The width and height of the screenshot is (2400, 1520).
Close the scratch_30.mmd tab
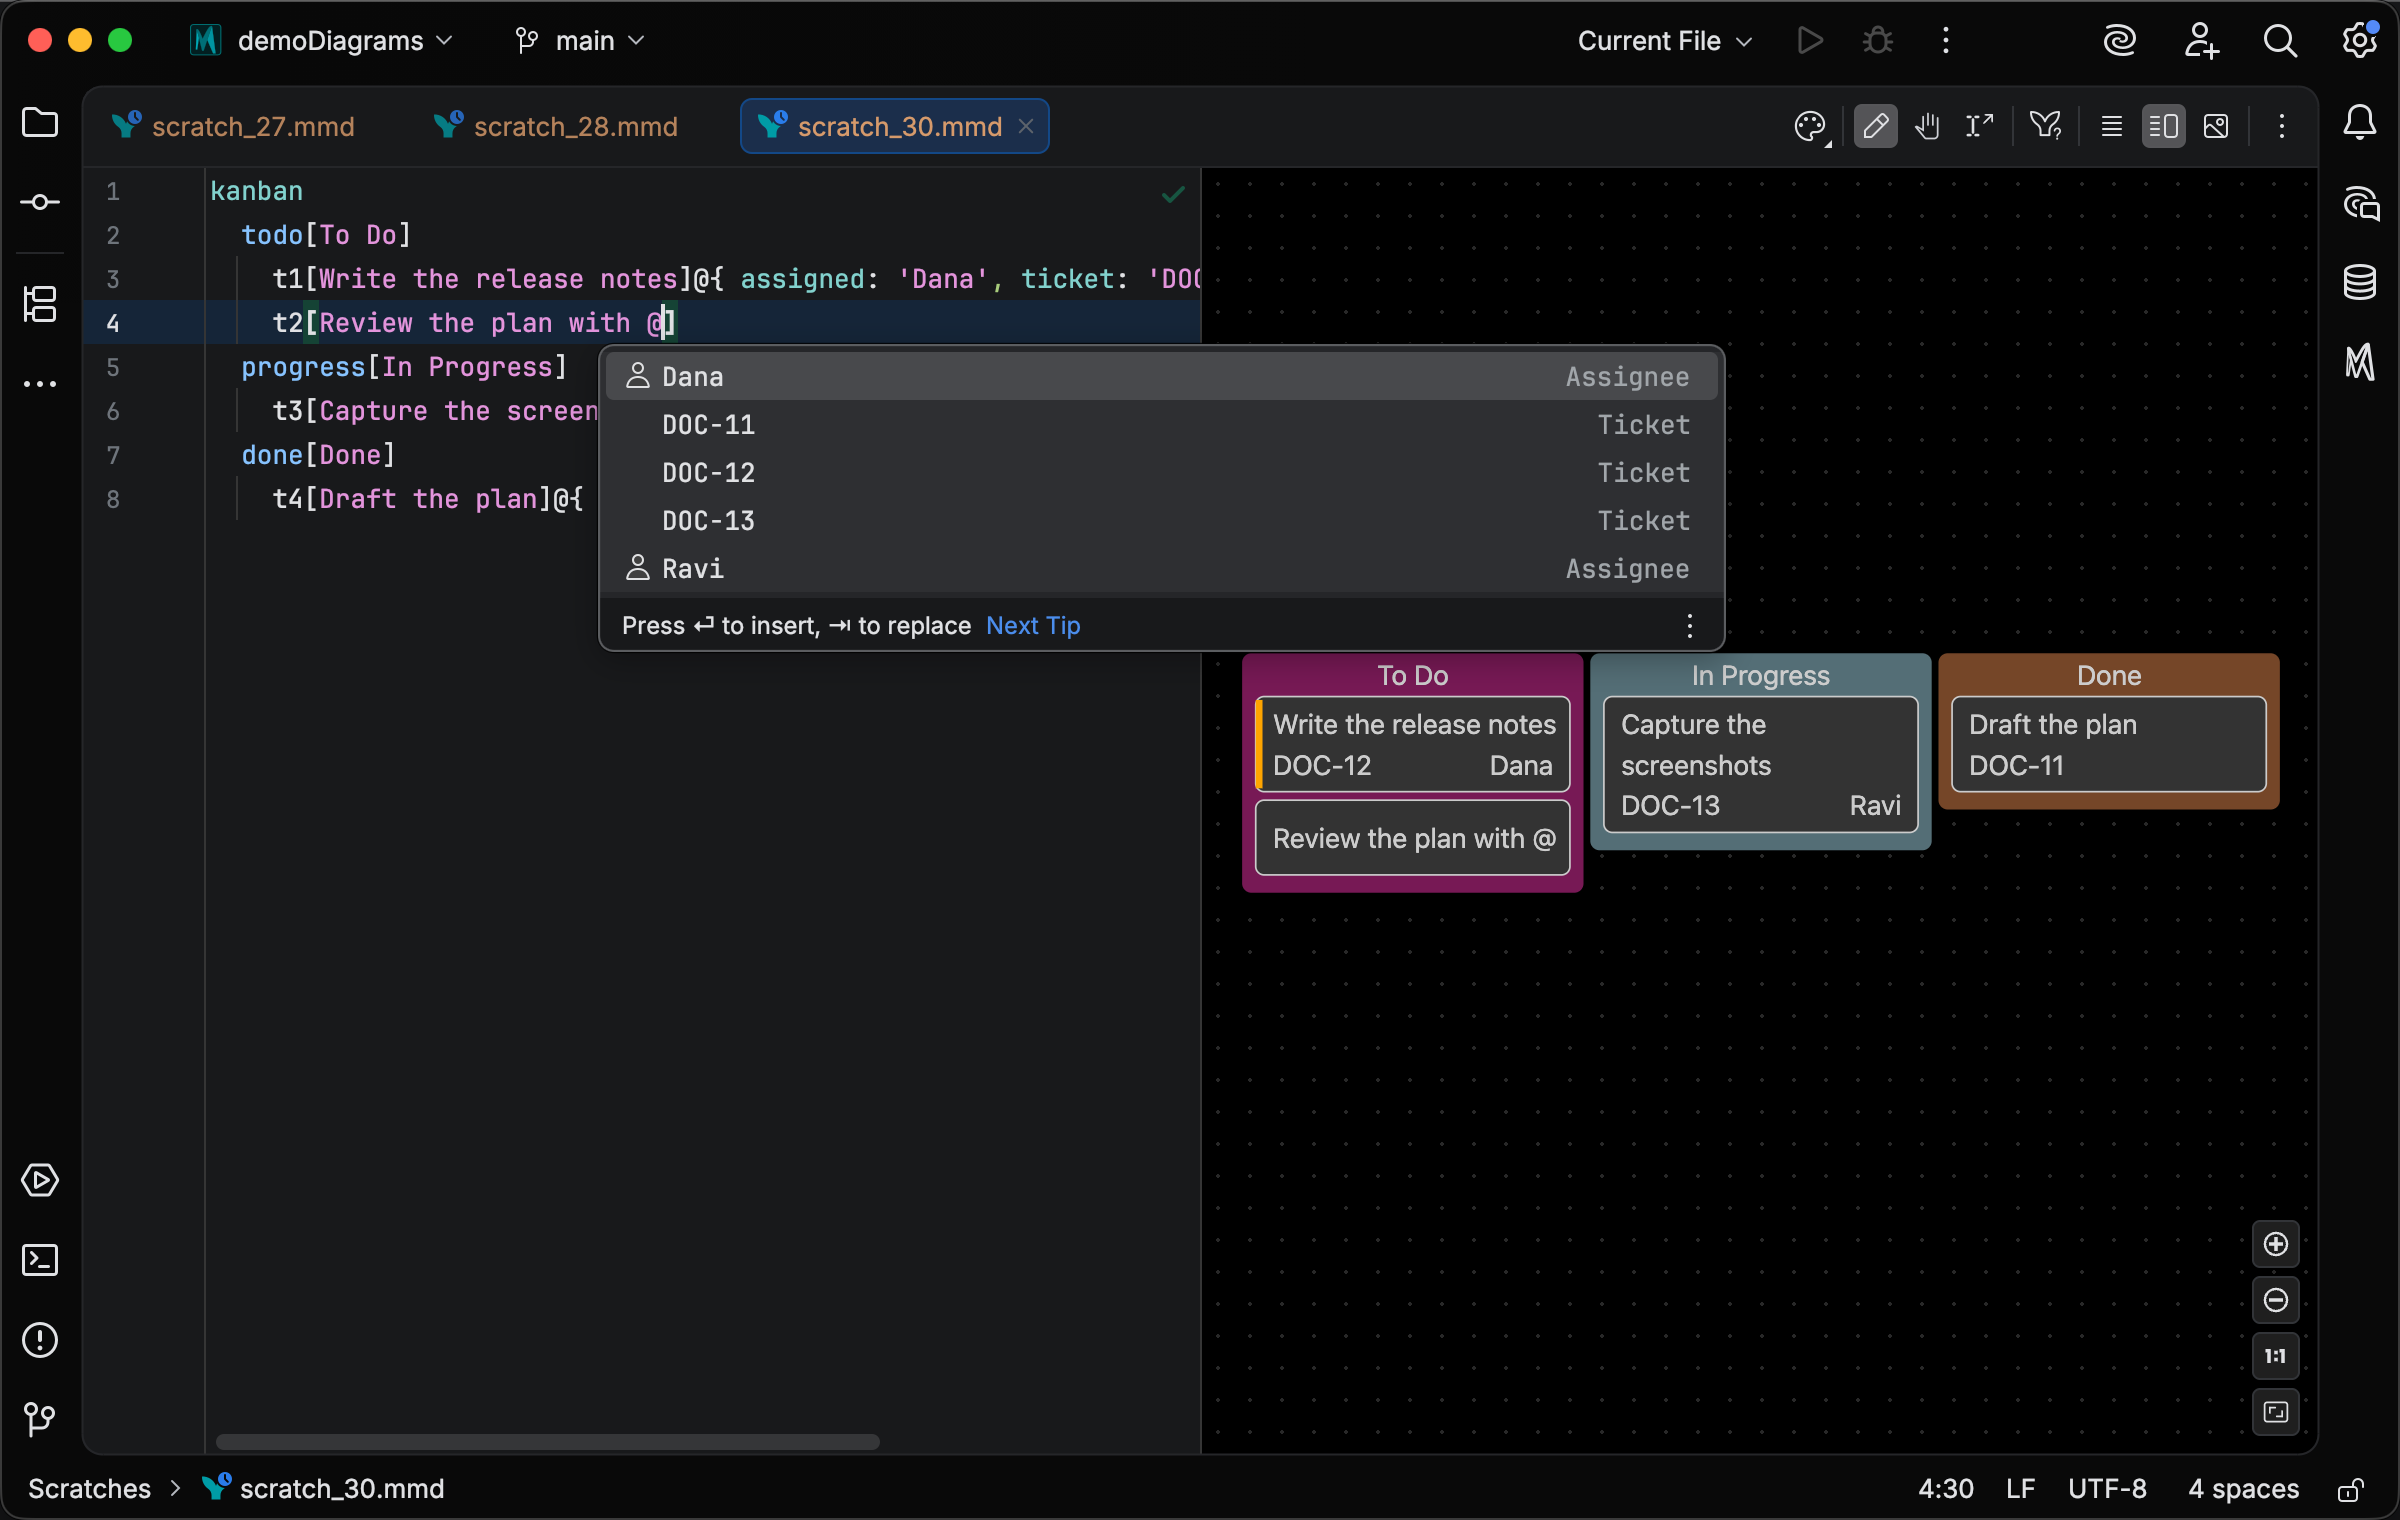(1026, 126)
